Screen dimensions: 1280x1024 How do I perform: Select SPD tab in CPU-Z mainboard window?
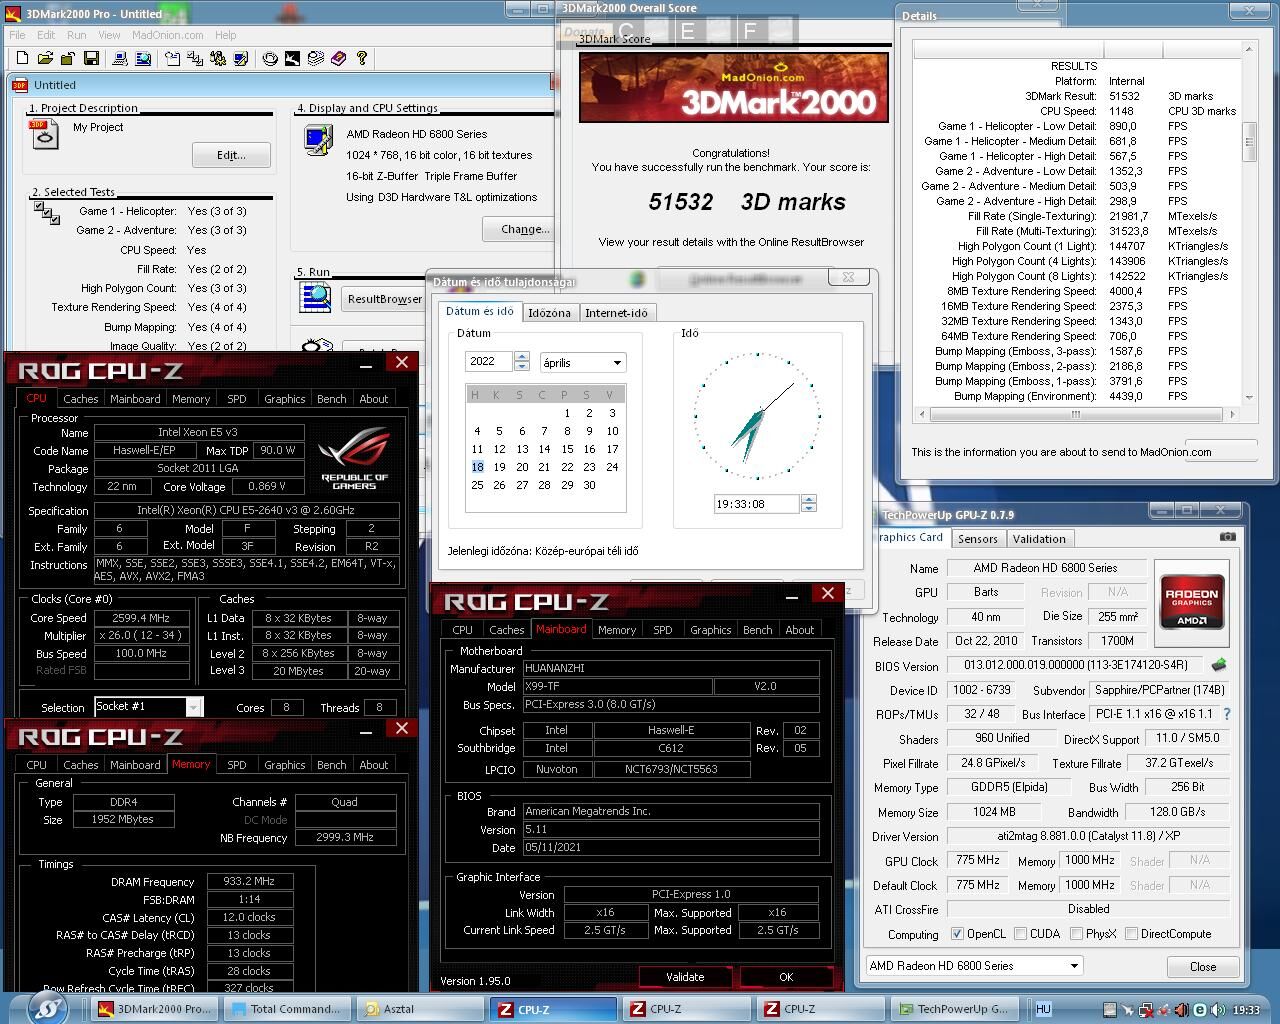pyautogui.click(x=662, y=630)
